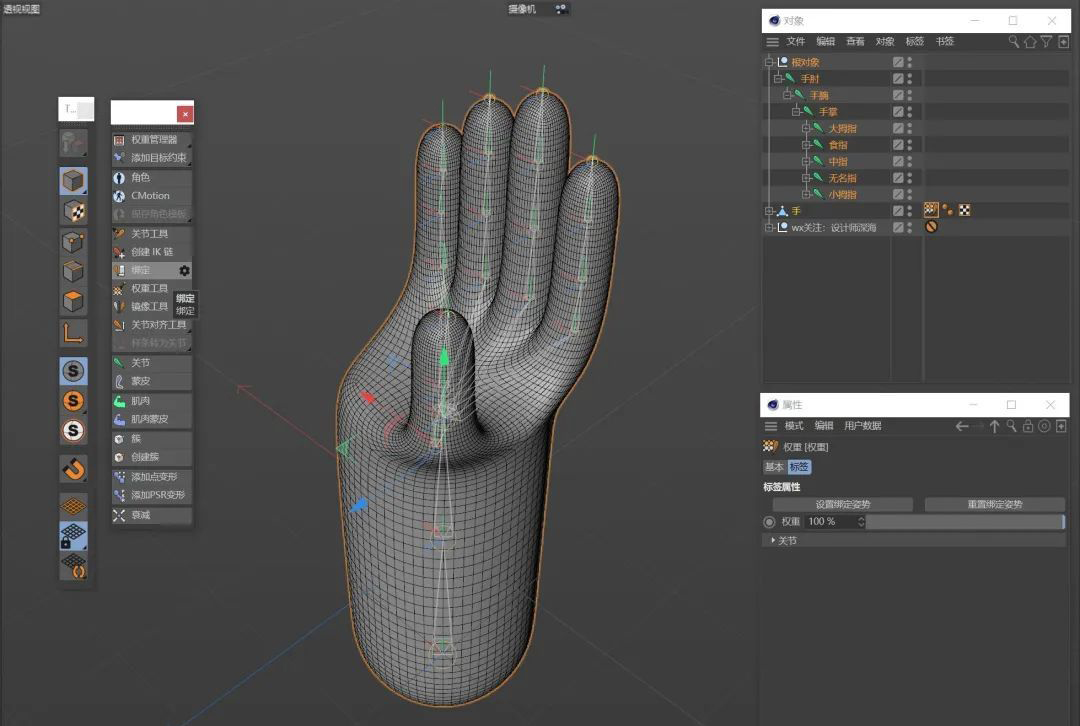Expand the 关节 section in 属性 panel
The height and width of the screenshot is (726, 1080).
coord(773,541)
